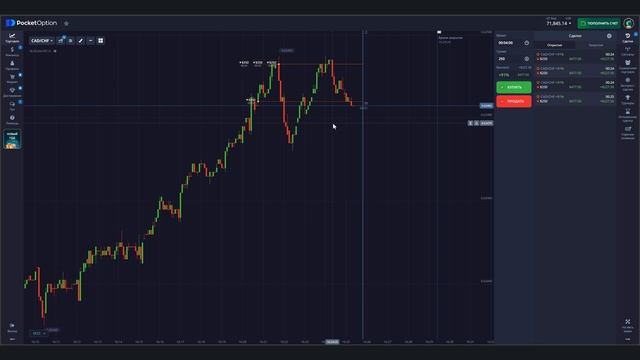The image size is (640, 360).
Task: Click the minus button in chart toolbar
Action: click(x=91, y=41)
